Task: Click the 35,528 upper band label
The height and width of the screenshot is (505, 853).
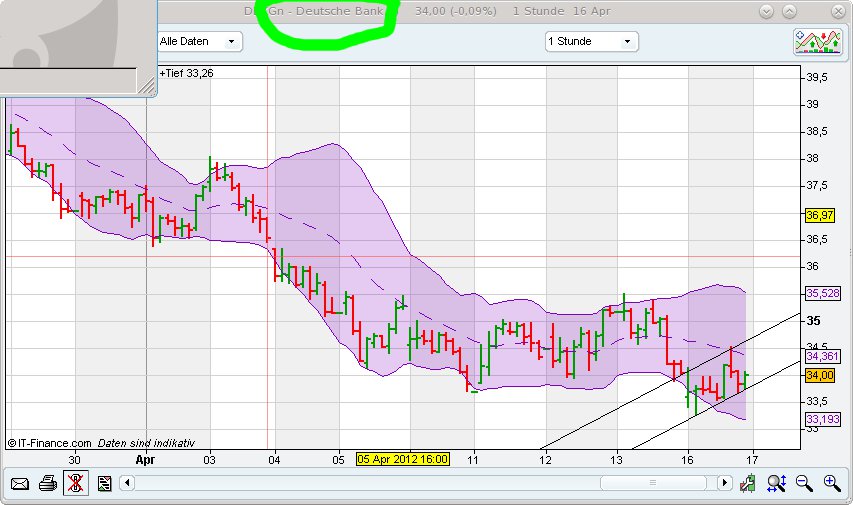Action: pos(823,293)
